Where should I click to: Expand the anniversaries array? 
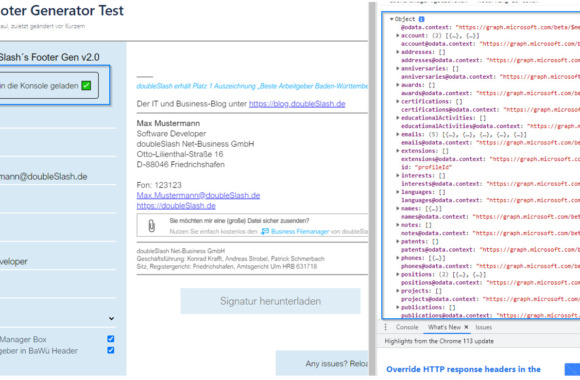(x=398, y=68)
